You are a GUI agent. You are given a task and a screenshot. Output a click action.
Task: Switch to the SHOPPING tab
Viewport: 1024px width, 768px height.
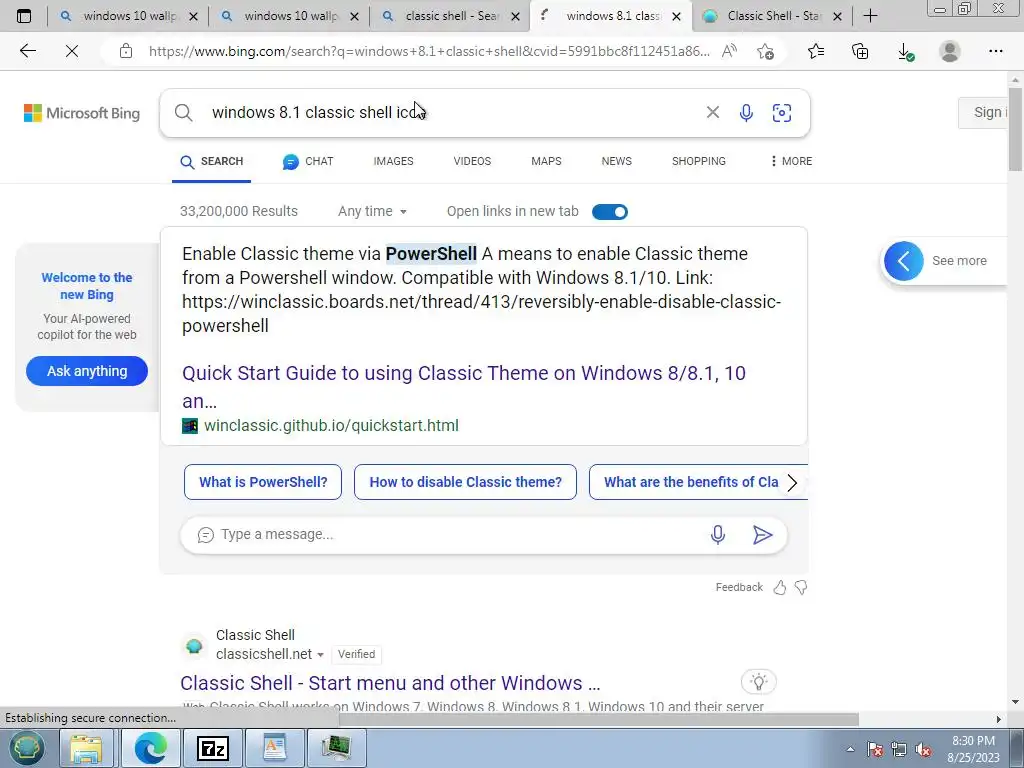pos(699,161)
